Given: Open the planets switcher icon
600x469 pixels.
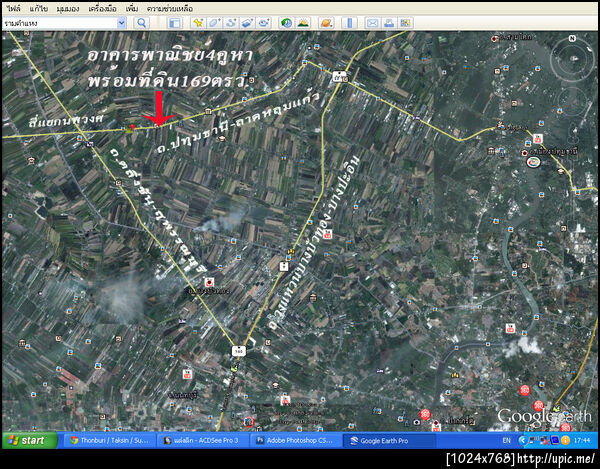Looking at the screenshot, I should 326,23.
